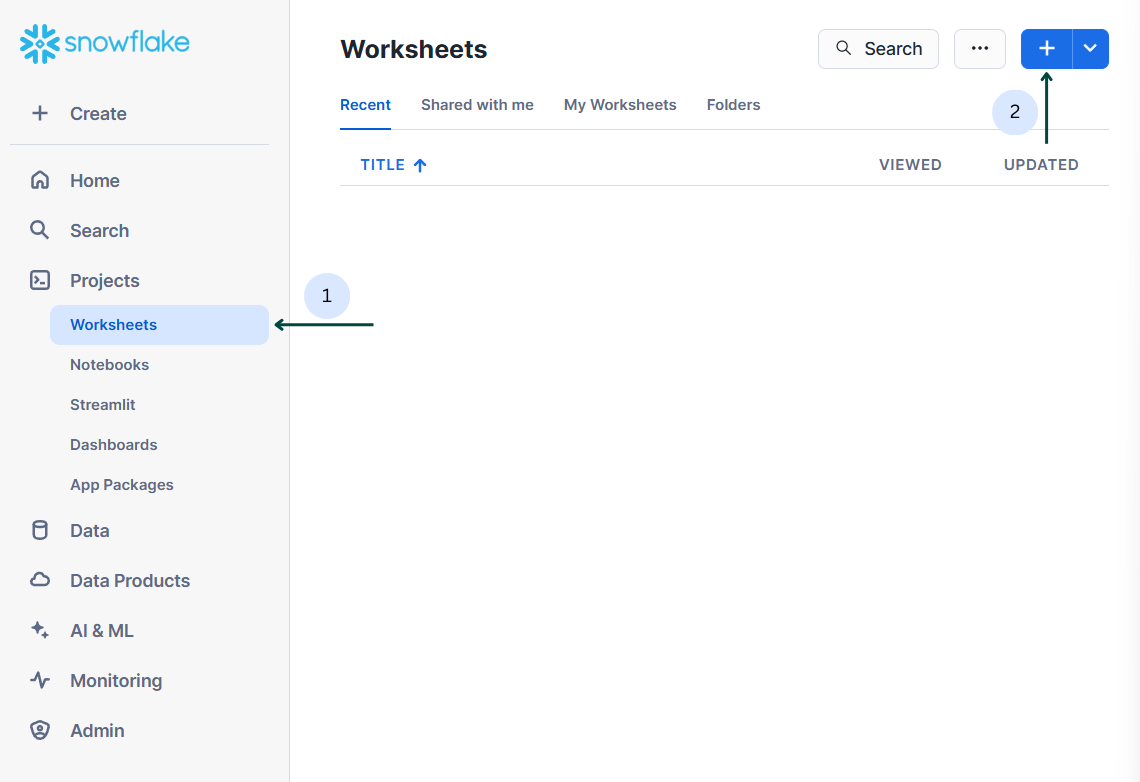This screenshot has height=782, width=1140.
Task: Open Streamlit under Projects
Action: [x=103, y=405]
